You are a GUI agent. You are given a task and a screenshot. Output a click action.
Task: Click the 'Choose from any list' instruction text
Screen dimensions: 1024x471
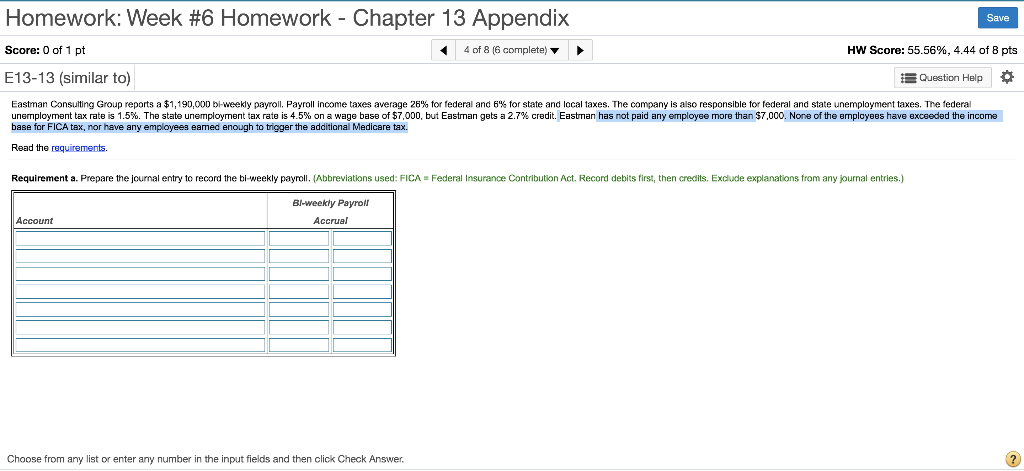pos(206,459)
